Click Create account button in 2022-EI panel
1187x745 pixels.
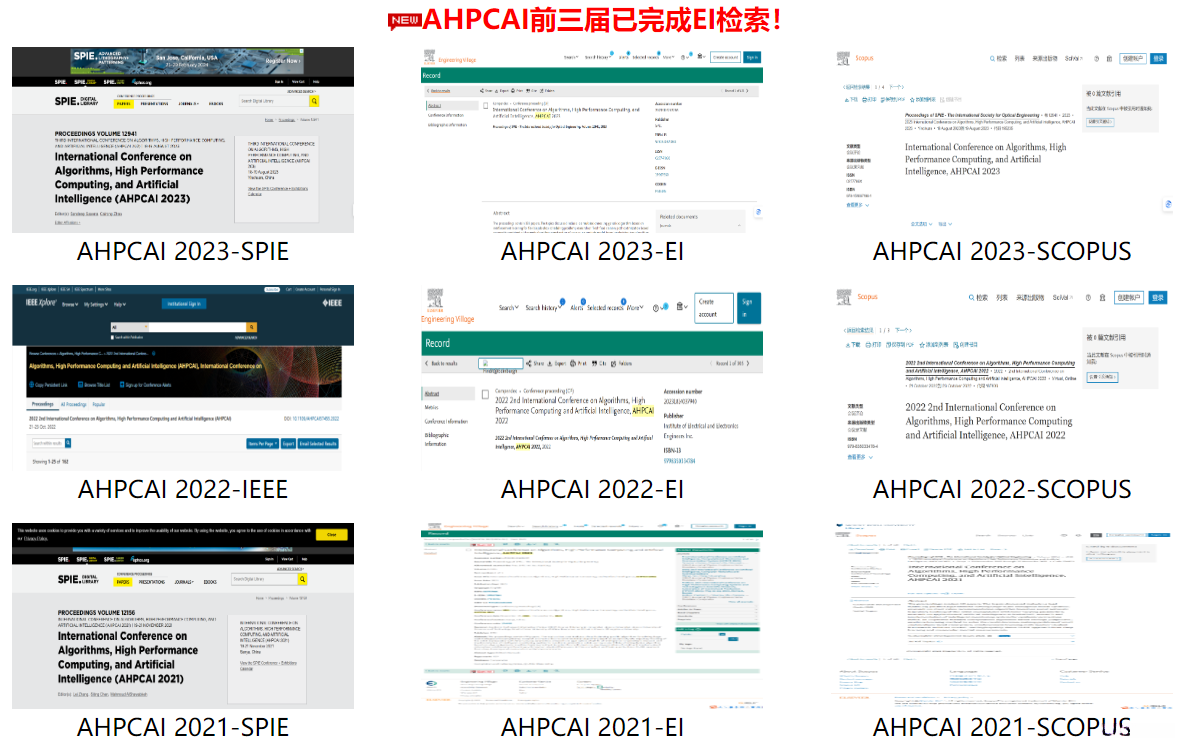pyautogui.click(x=714, y=308)
